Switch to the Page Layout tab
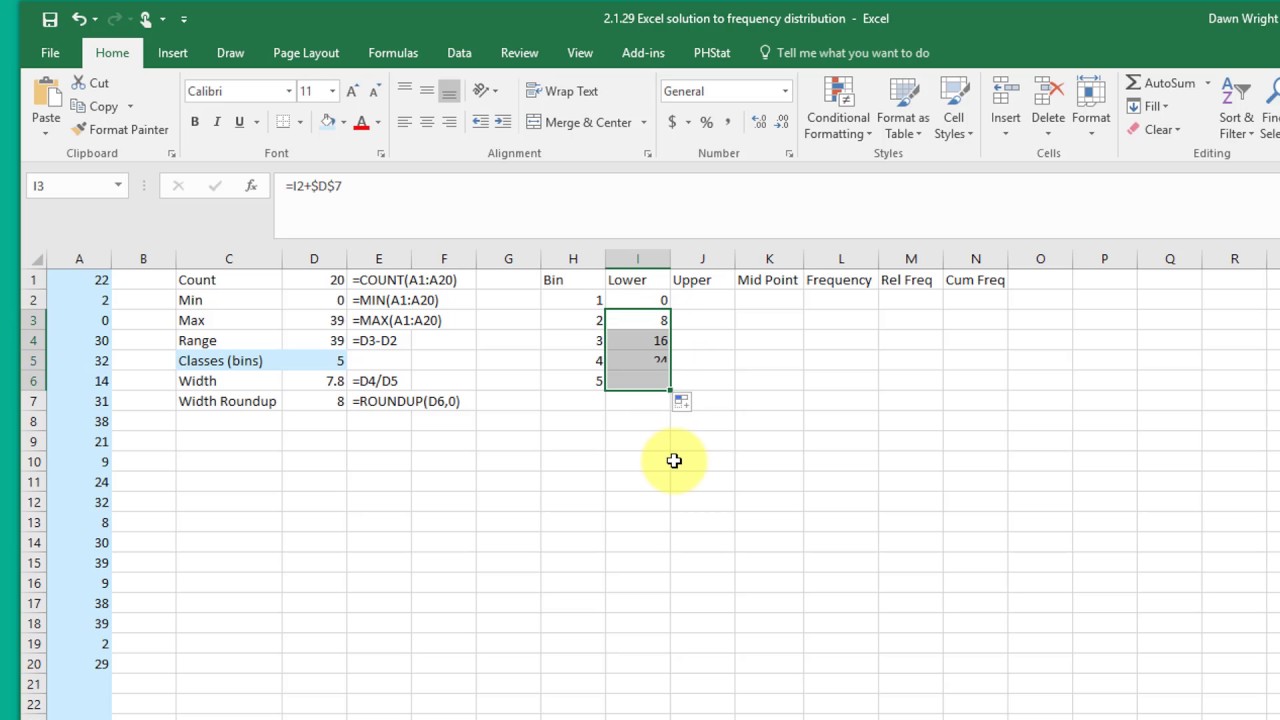This screenshot has height=720, width=1280. pos(306,53)
